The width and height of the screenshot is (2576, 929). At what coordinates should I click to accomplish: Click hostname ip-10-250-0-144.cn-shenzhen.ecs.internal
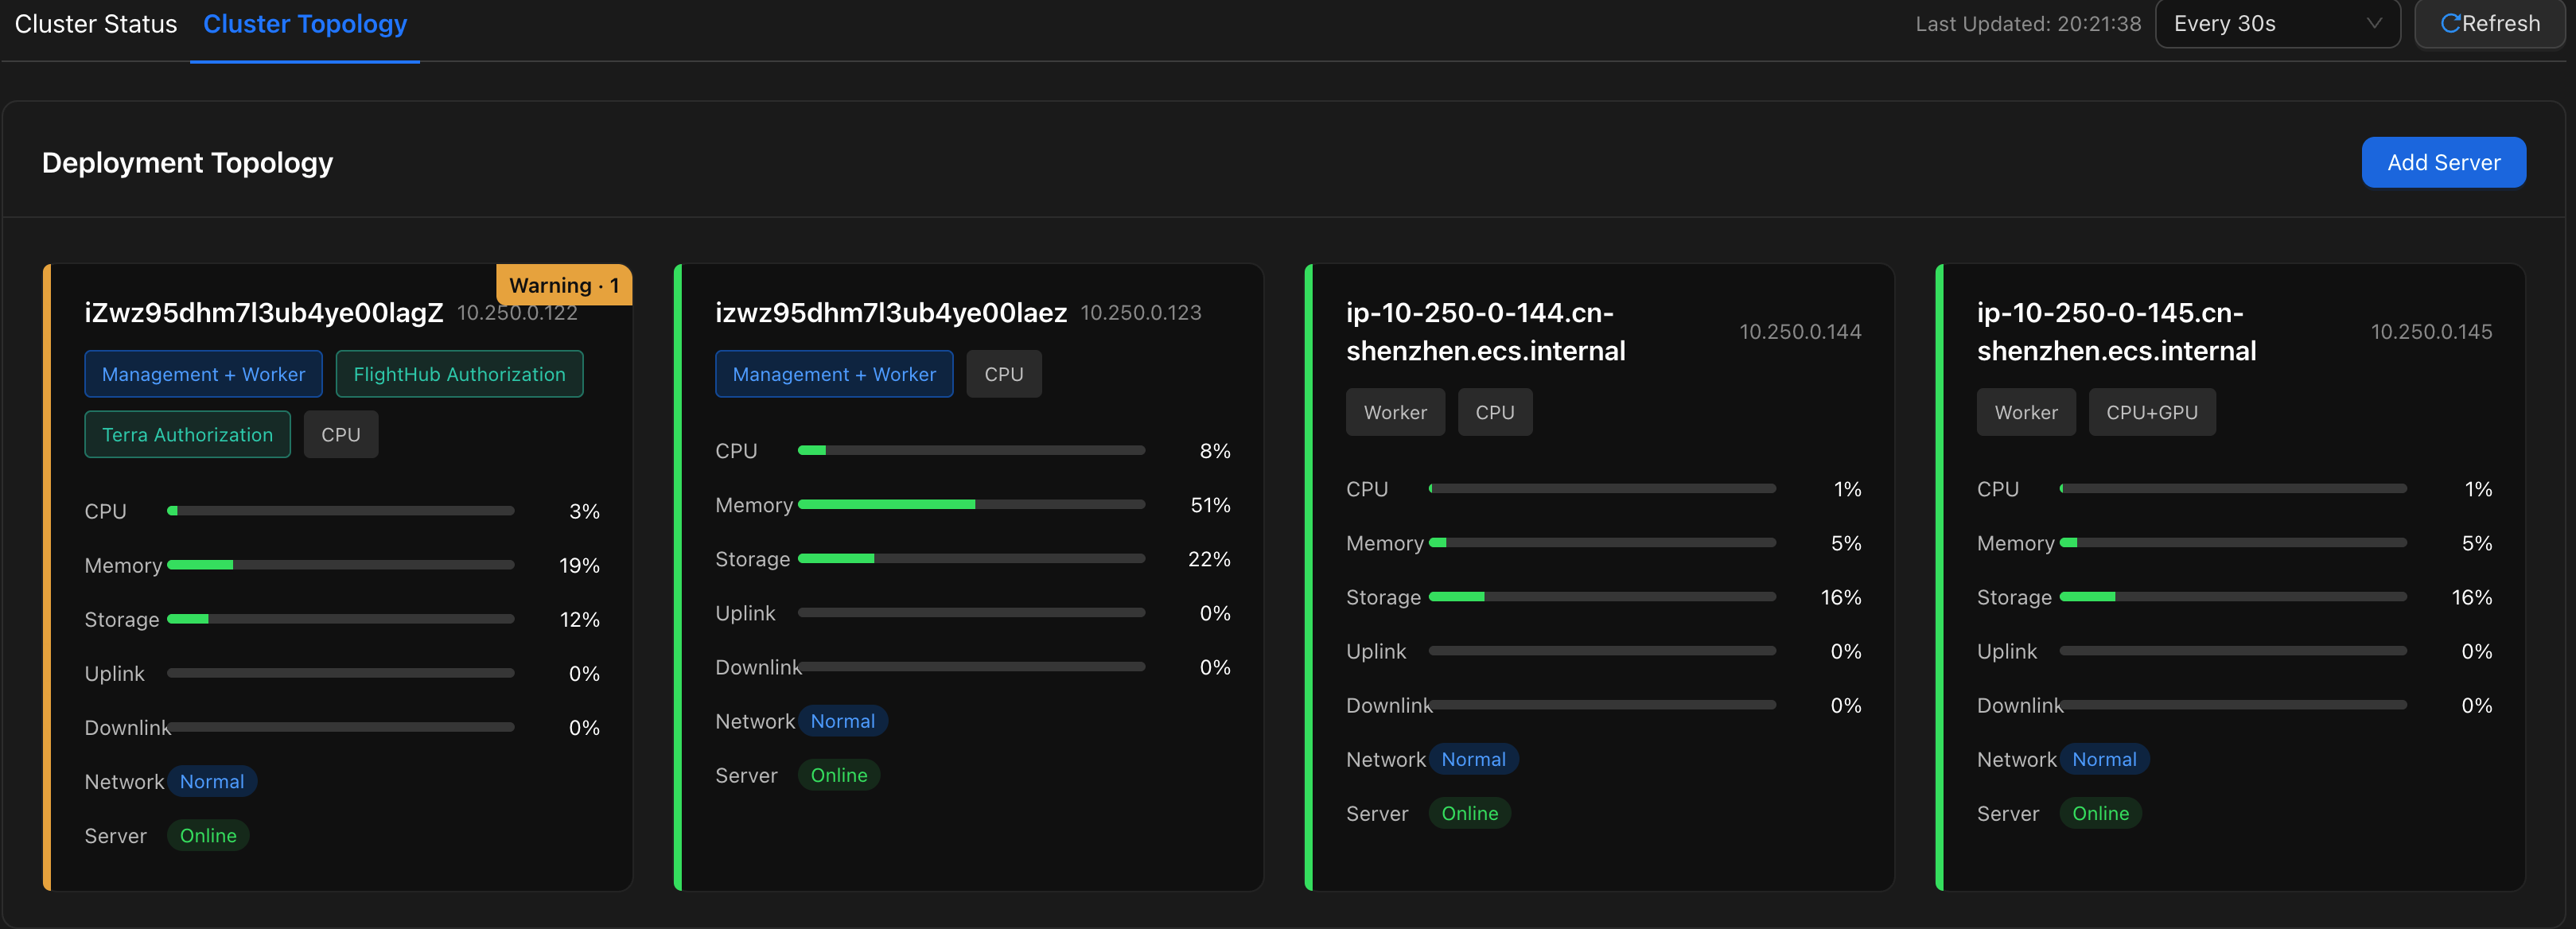pyautogui.click(x=1485, y=331)
